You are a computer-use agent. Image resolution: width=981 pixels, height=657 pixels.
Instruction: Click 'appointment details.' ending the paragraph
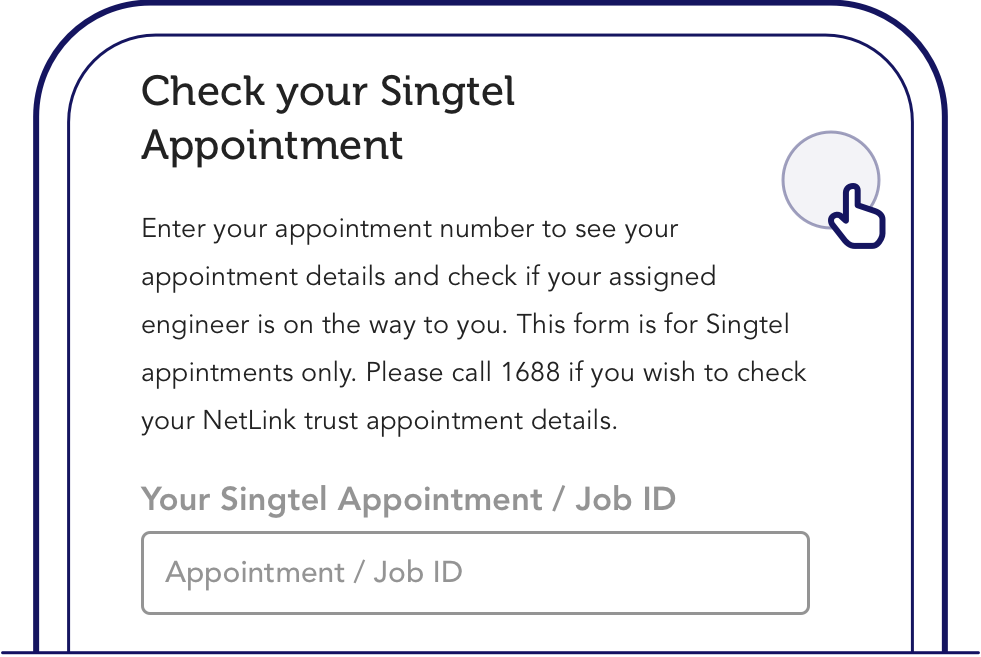click(x=492, y=420)
